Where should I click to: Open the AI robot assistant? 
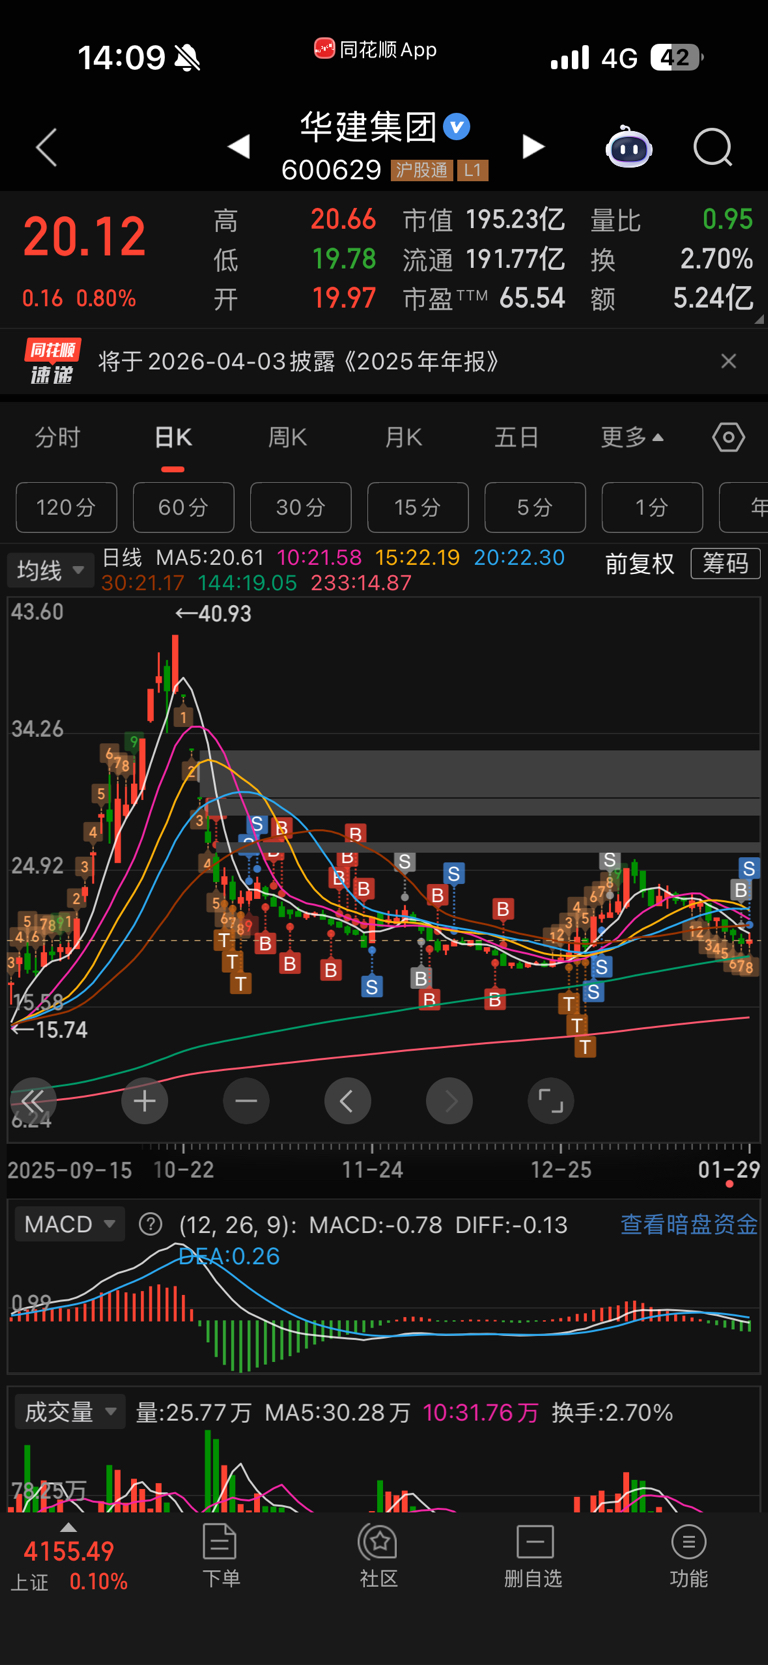click(629, 148)
